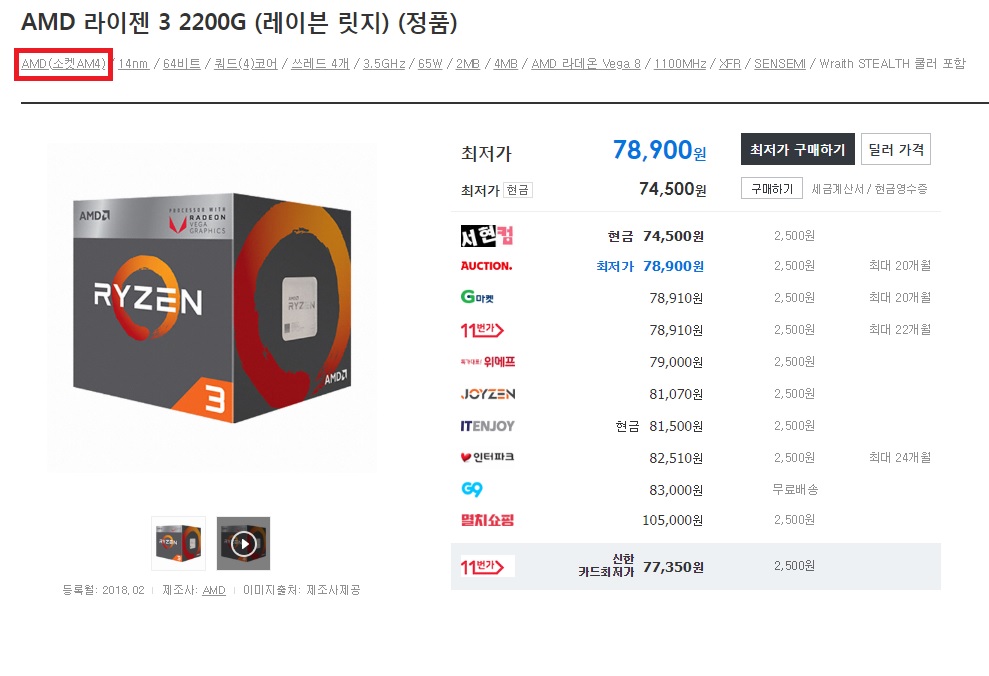
Task: Open the AMD(소켓AM4) spec link
Action: tap(64, 64)
